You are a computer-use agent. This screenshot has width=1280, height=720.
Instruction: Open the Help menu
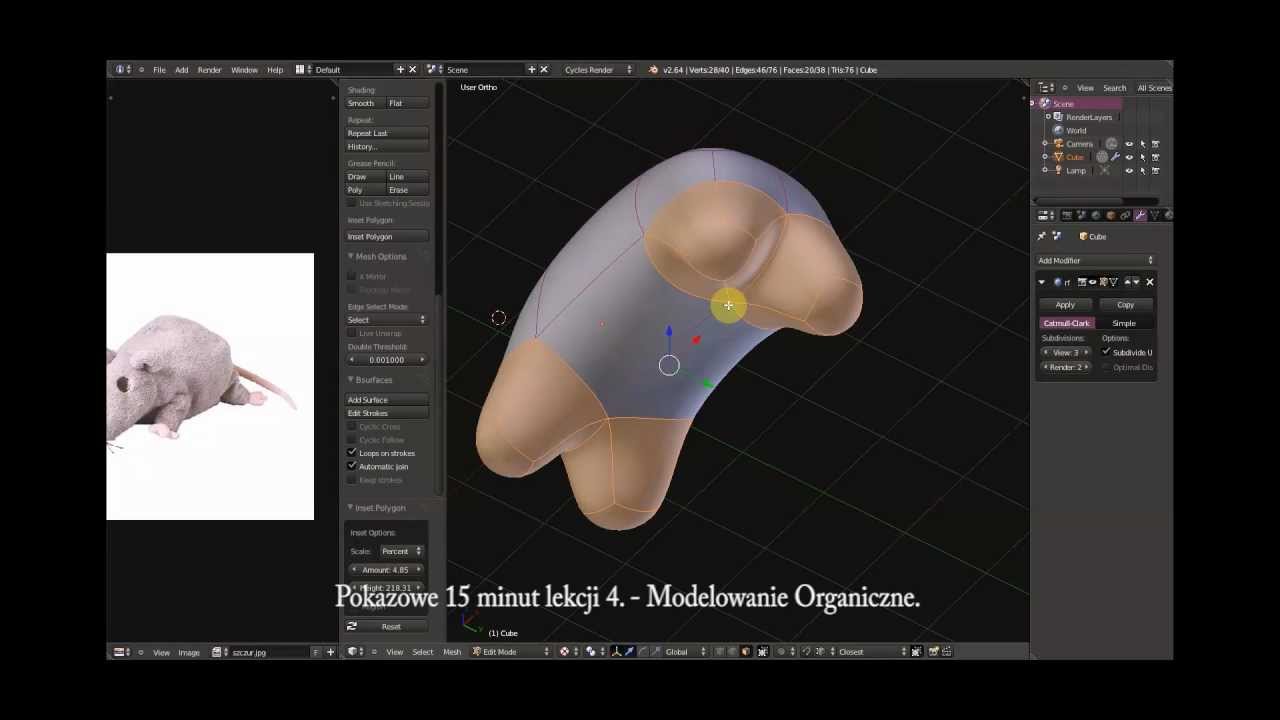pyautogui.click(x=275, y=70)
